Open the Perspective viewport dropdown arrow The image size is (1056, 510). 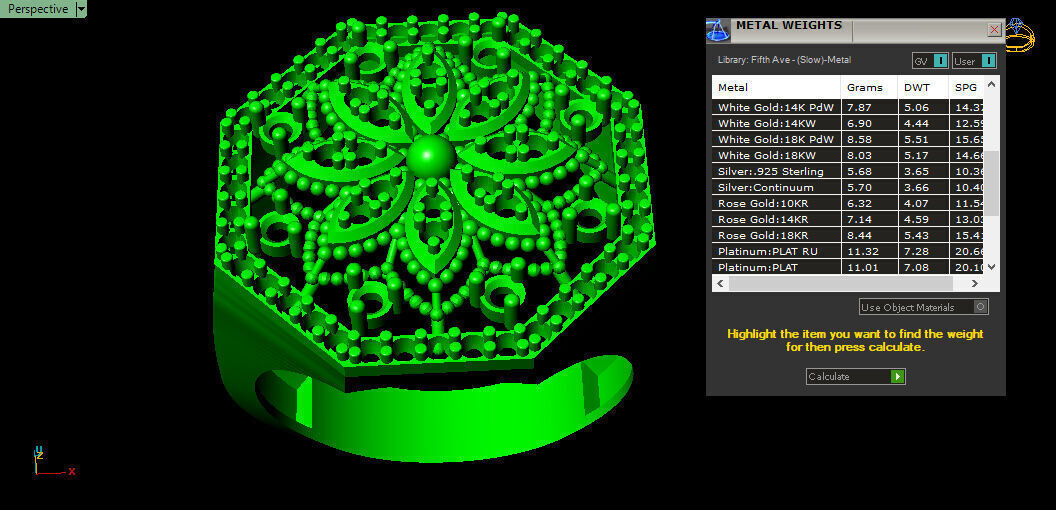[81, 9]
